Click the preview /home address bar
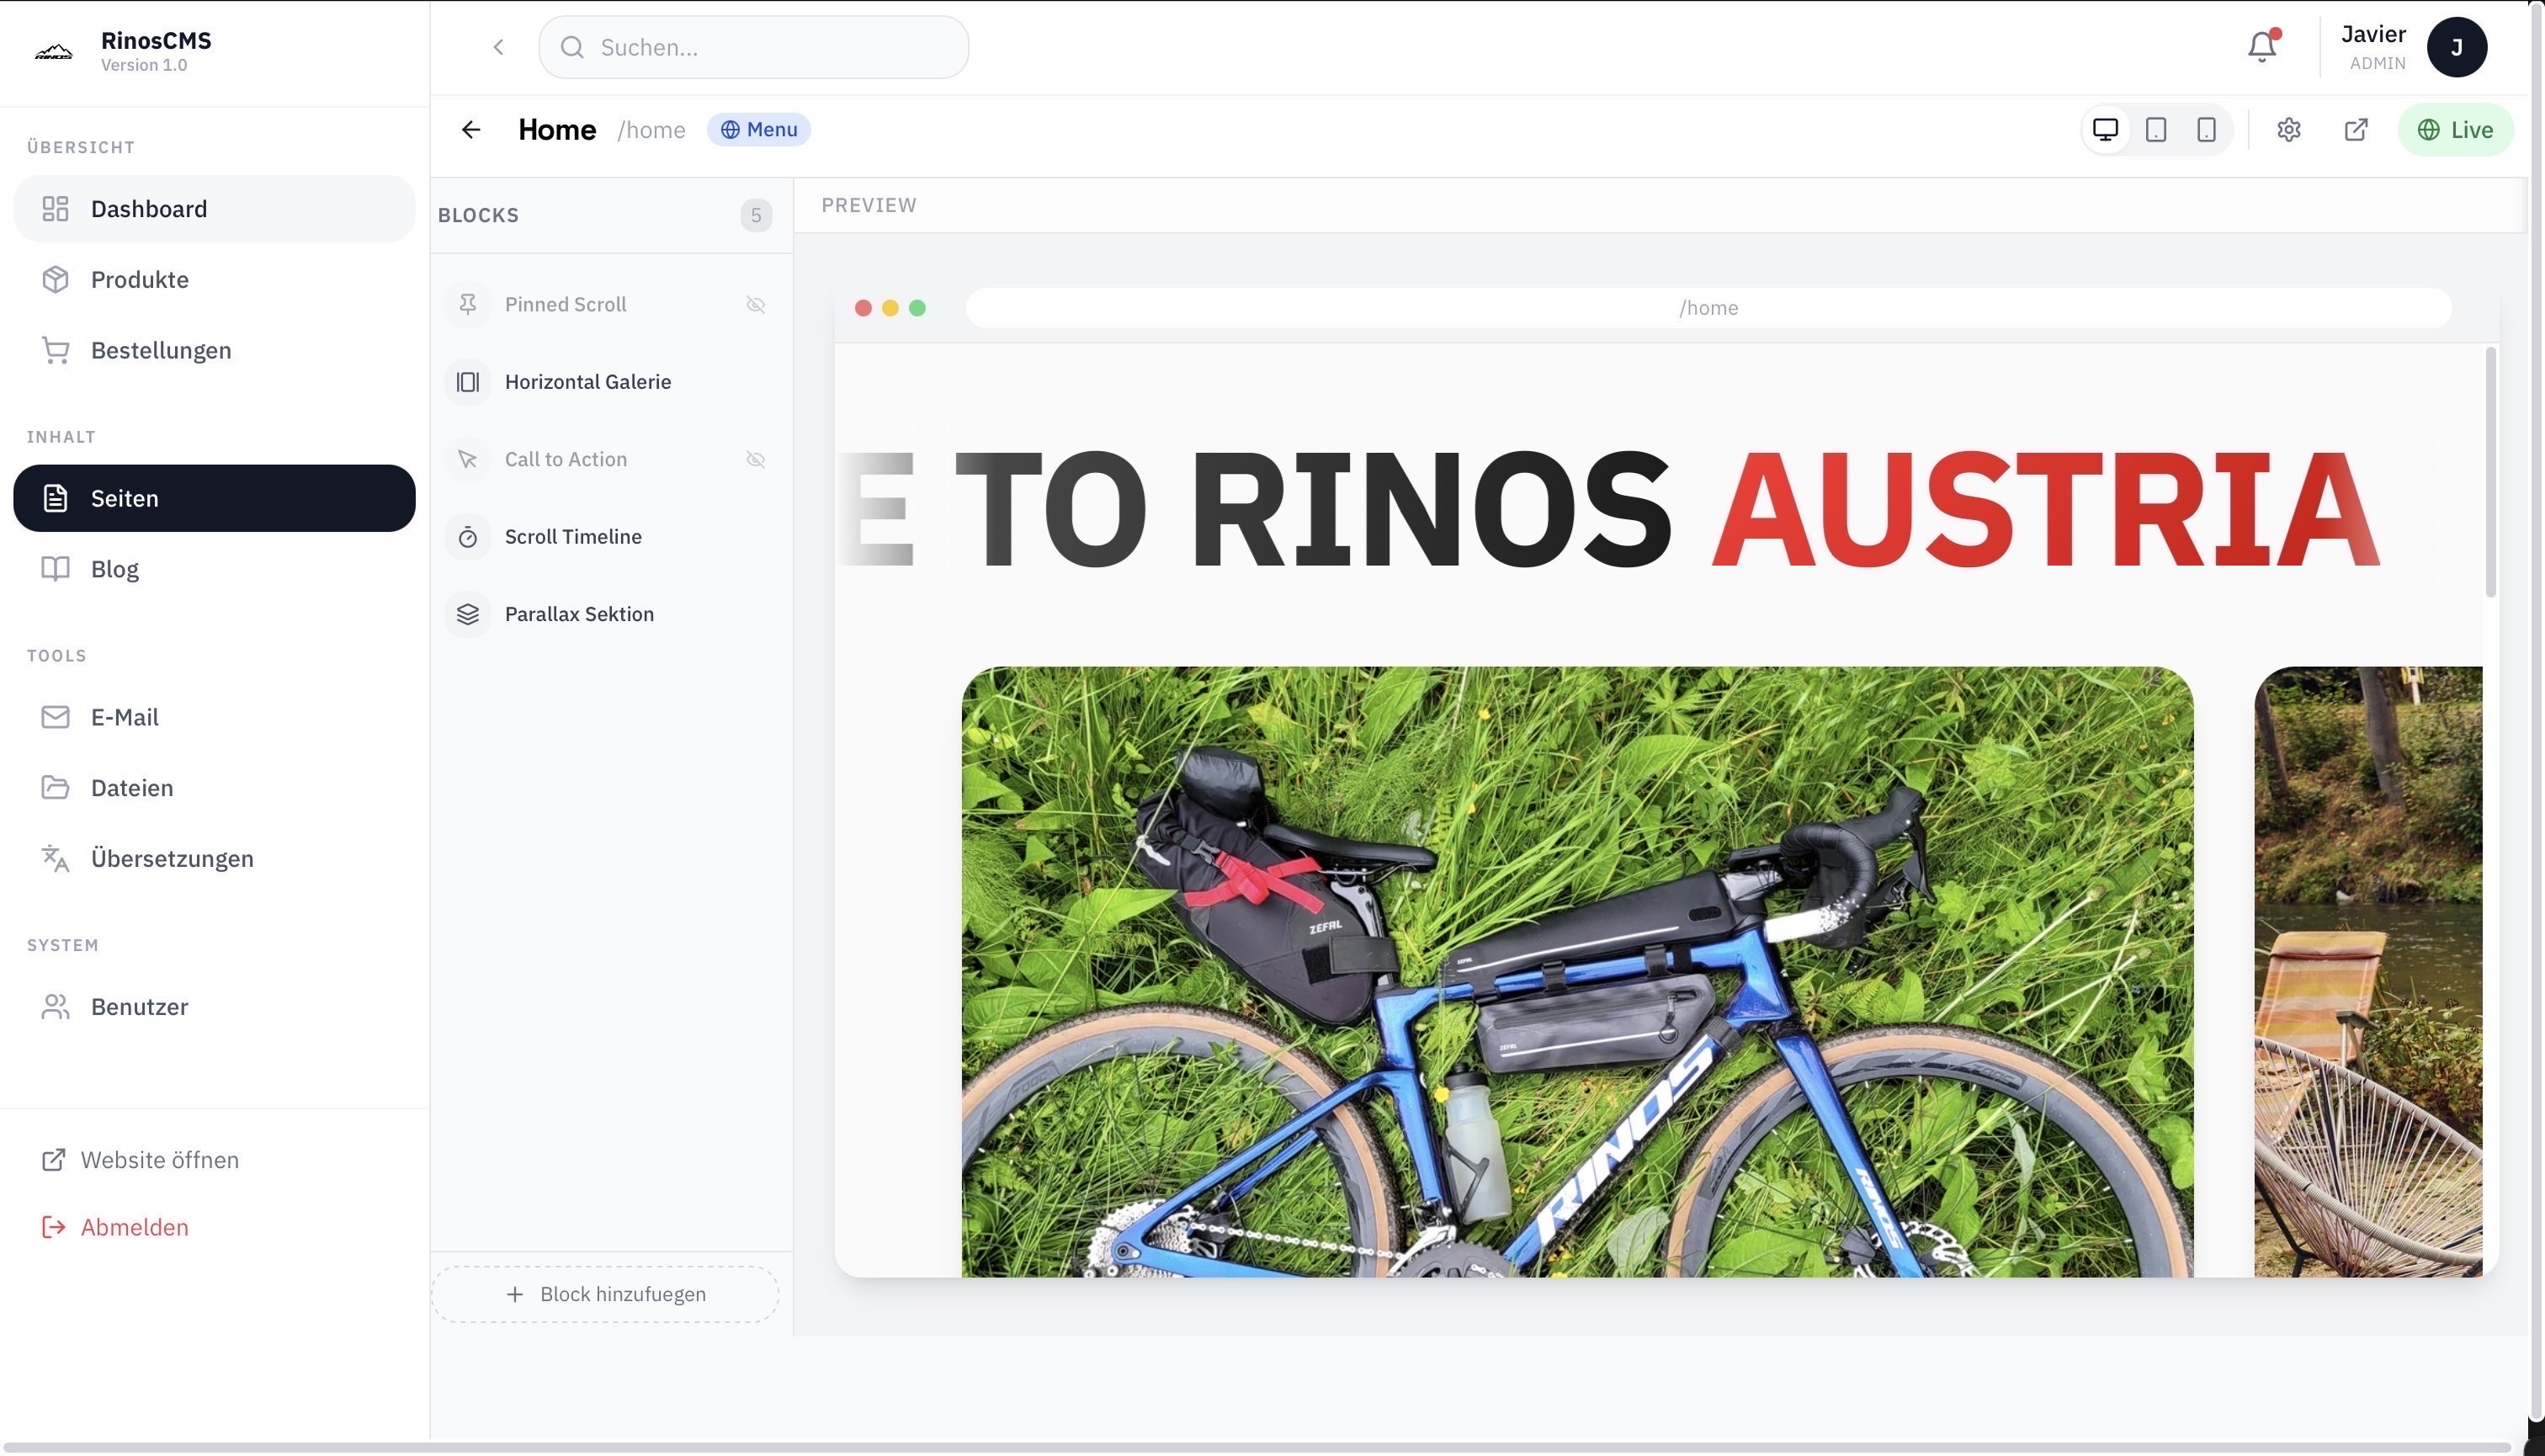 tap(1708, 308)
